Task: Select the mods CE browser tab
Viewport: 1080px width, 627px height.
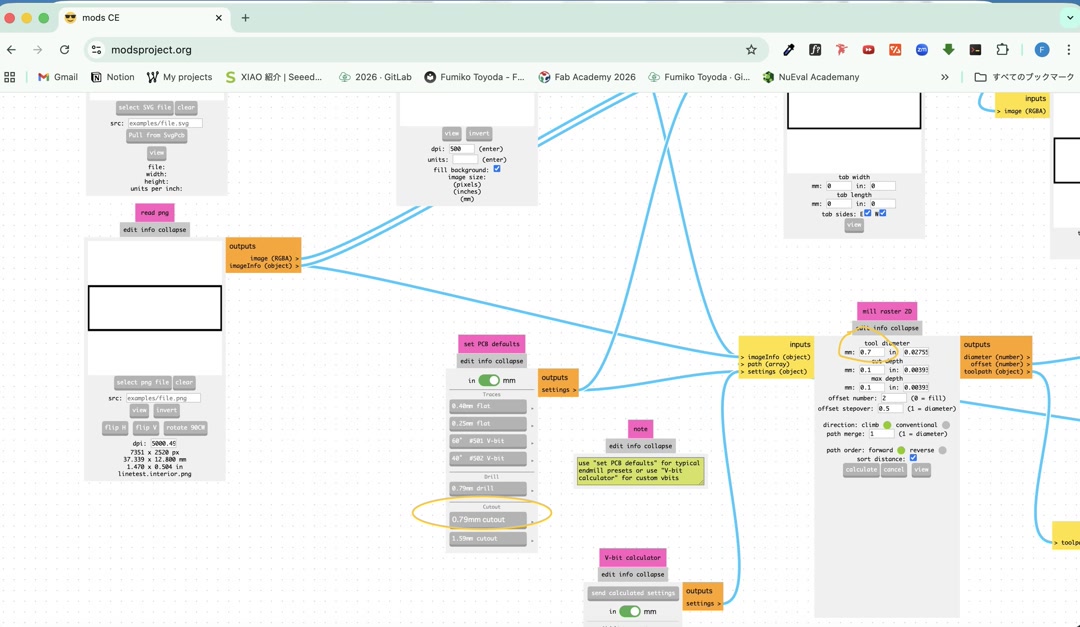Action: [143, 18]
